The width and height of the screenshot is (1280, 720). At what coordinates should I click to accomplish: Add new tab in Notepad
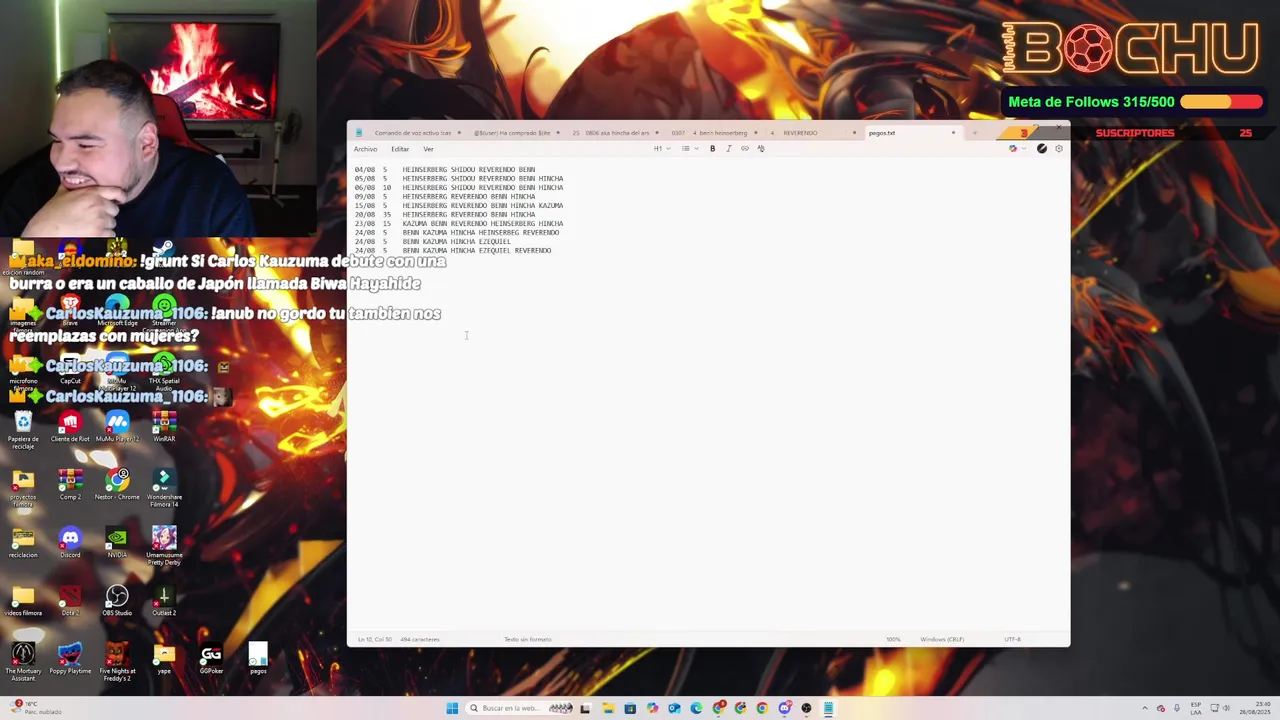click(975, 133)
